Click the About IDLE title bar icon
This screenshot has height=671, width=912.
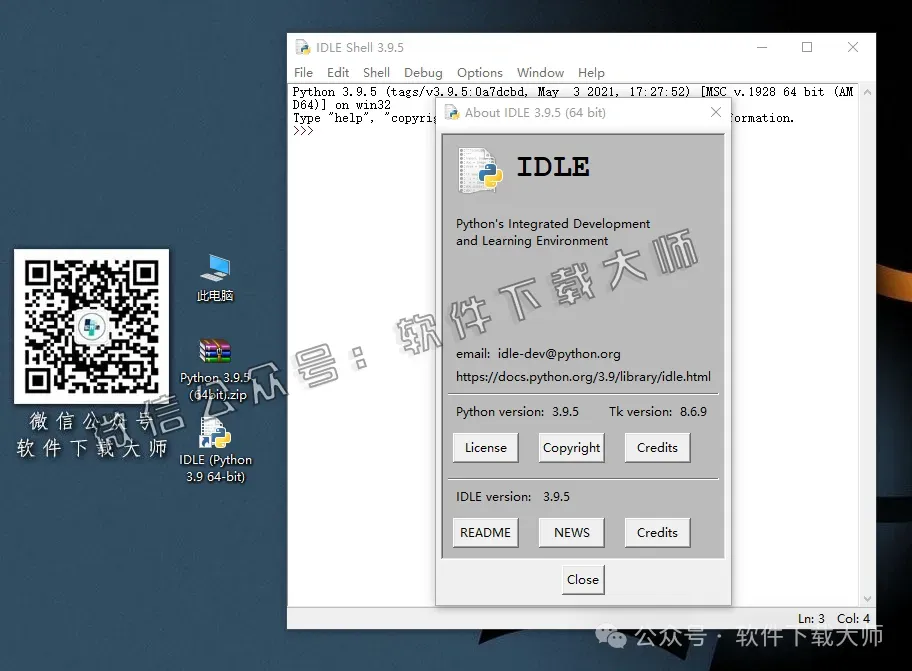coord(453,112)
